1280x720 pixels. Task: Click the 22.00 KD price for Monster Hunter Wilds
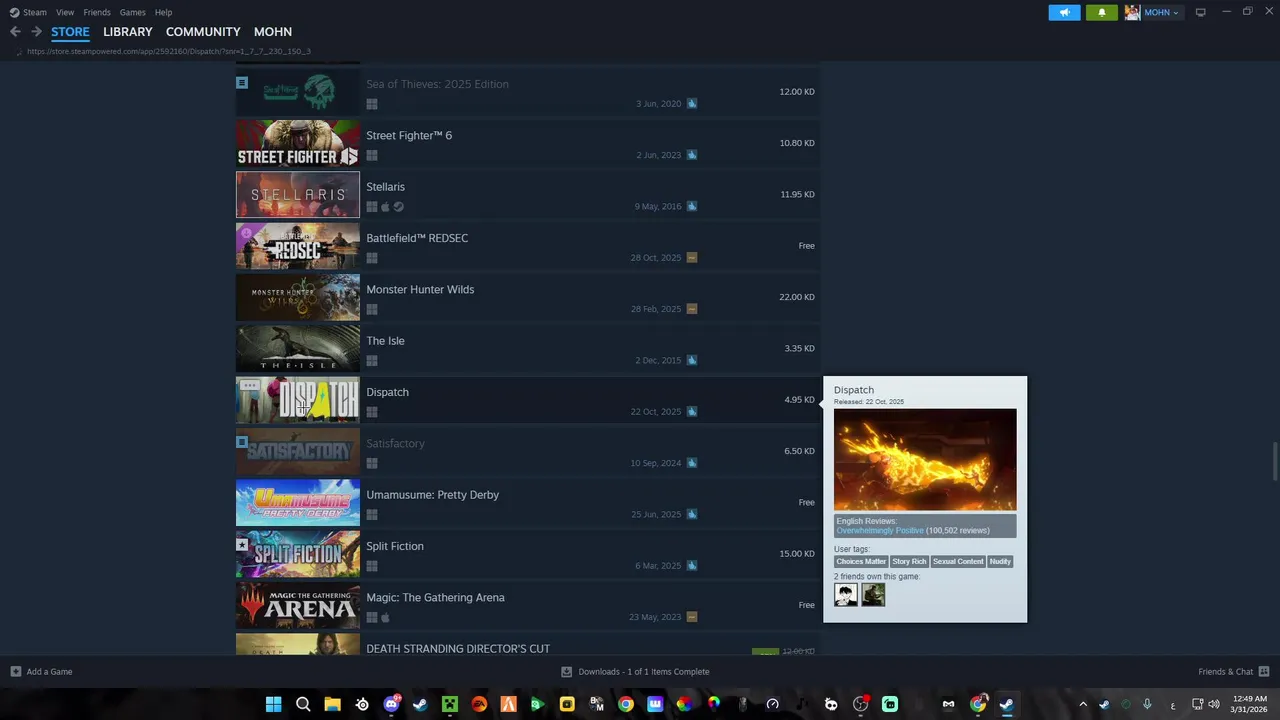click(797, 297)
